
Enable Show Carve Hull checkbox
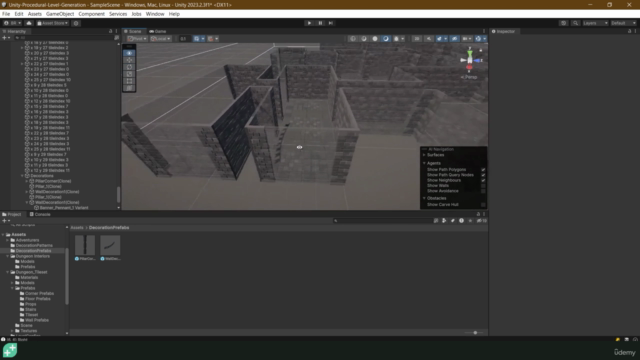coord(483,204)
